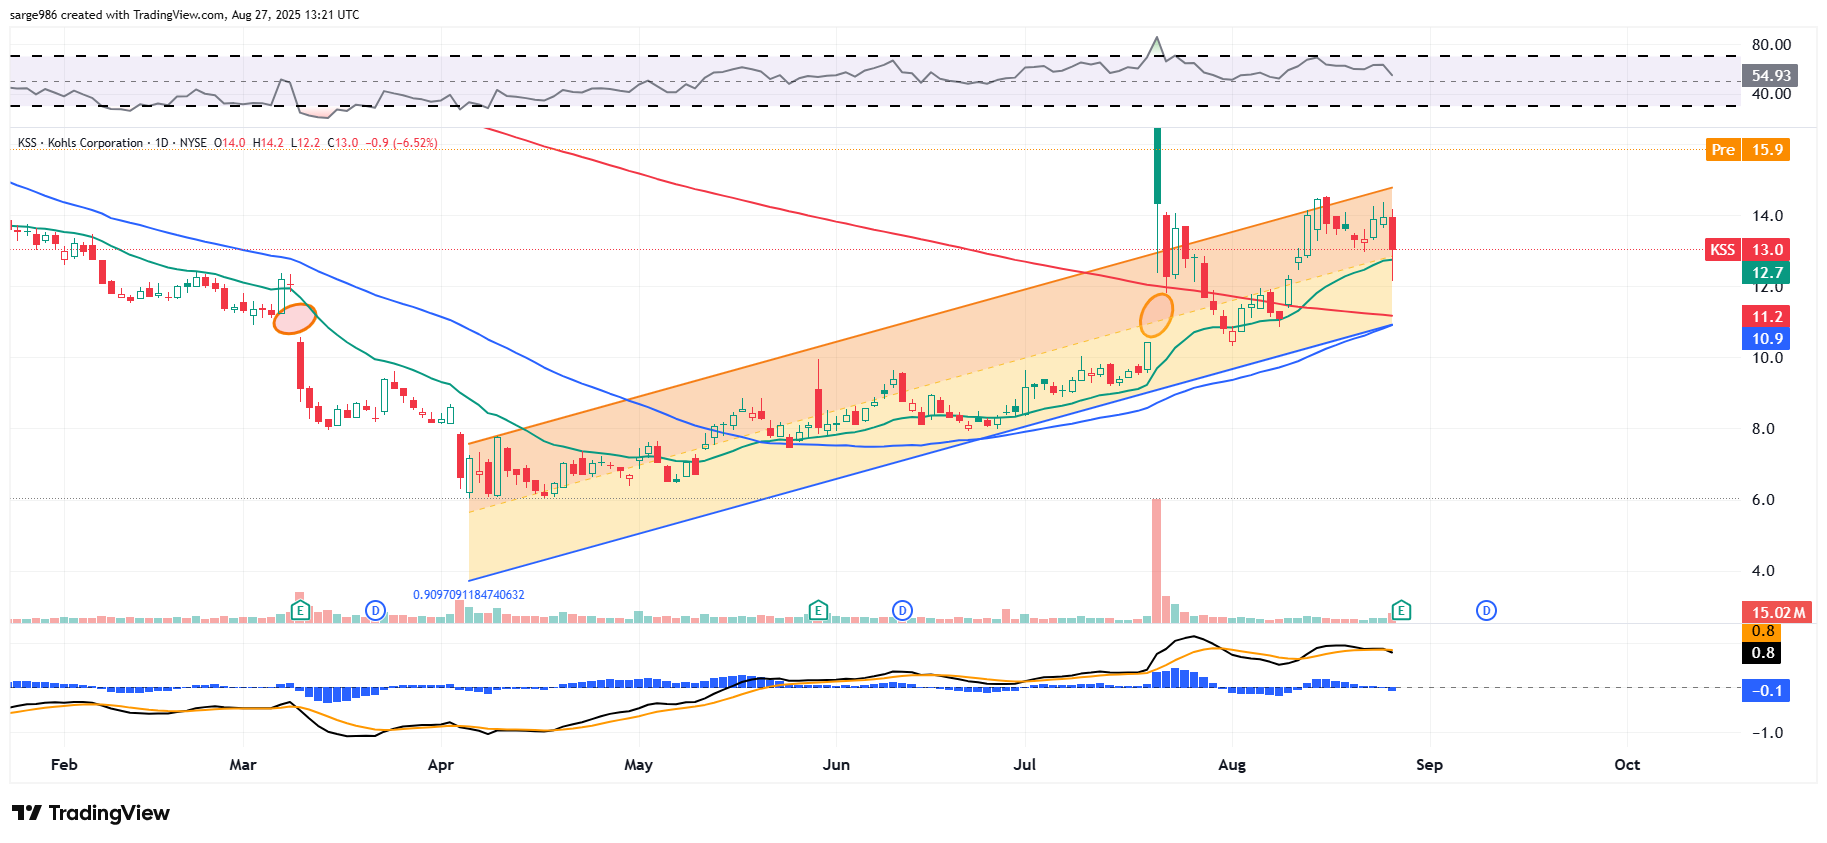Click the March earnings 'E' marker
1827x843 pixels.
[300, 610]
